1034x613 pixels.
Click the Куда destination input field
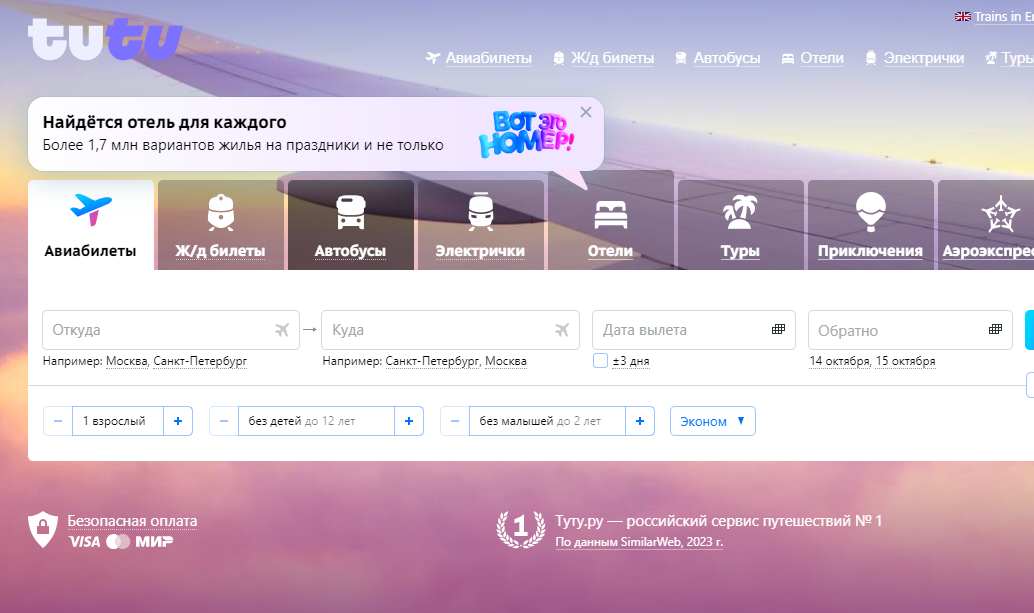pos(440,330)
